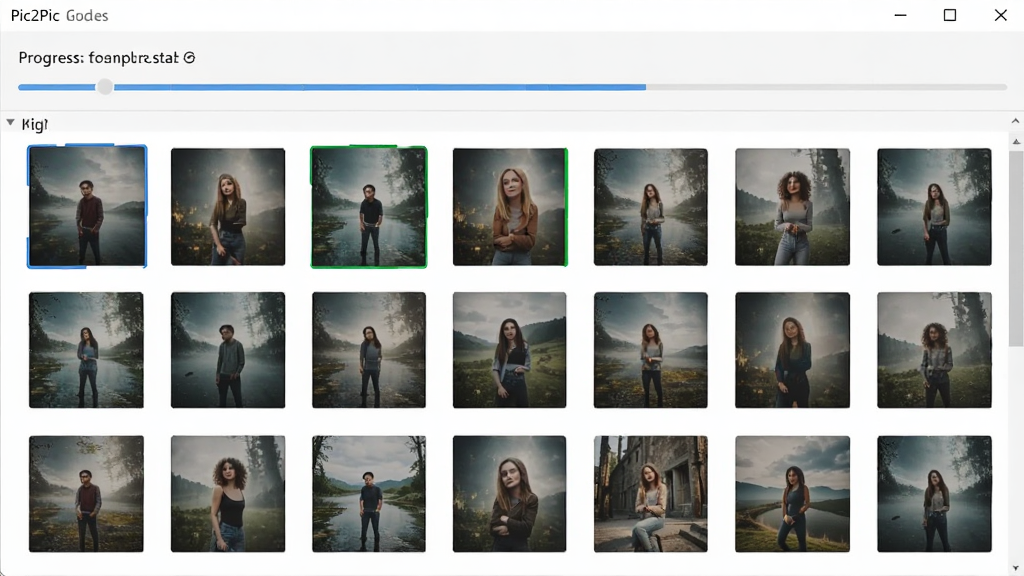Open the thumbnail of woman sitting by stone building
Screen dimensions: 1024x576
[650, 494]
